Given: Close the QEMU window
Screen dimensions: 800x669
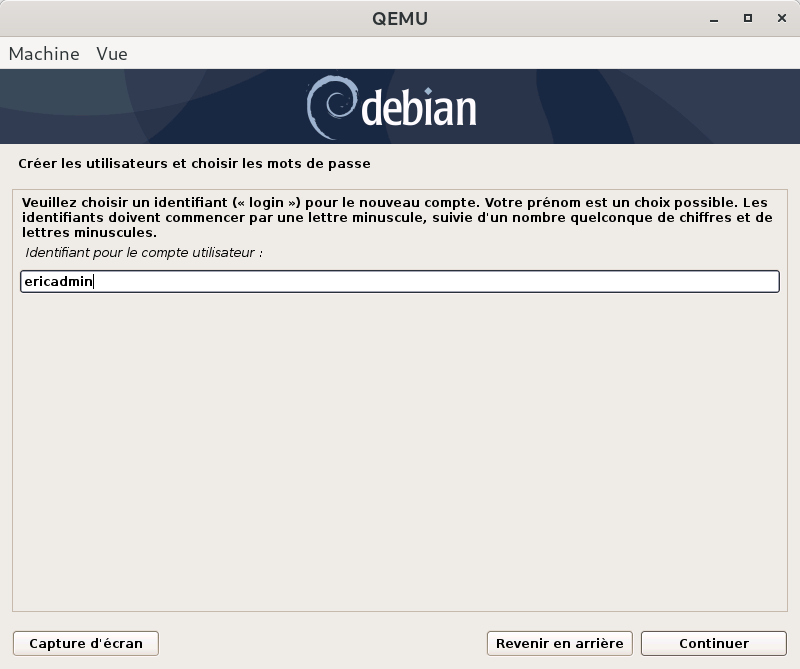Looking at the screenshot, I should pos(777,18).
